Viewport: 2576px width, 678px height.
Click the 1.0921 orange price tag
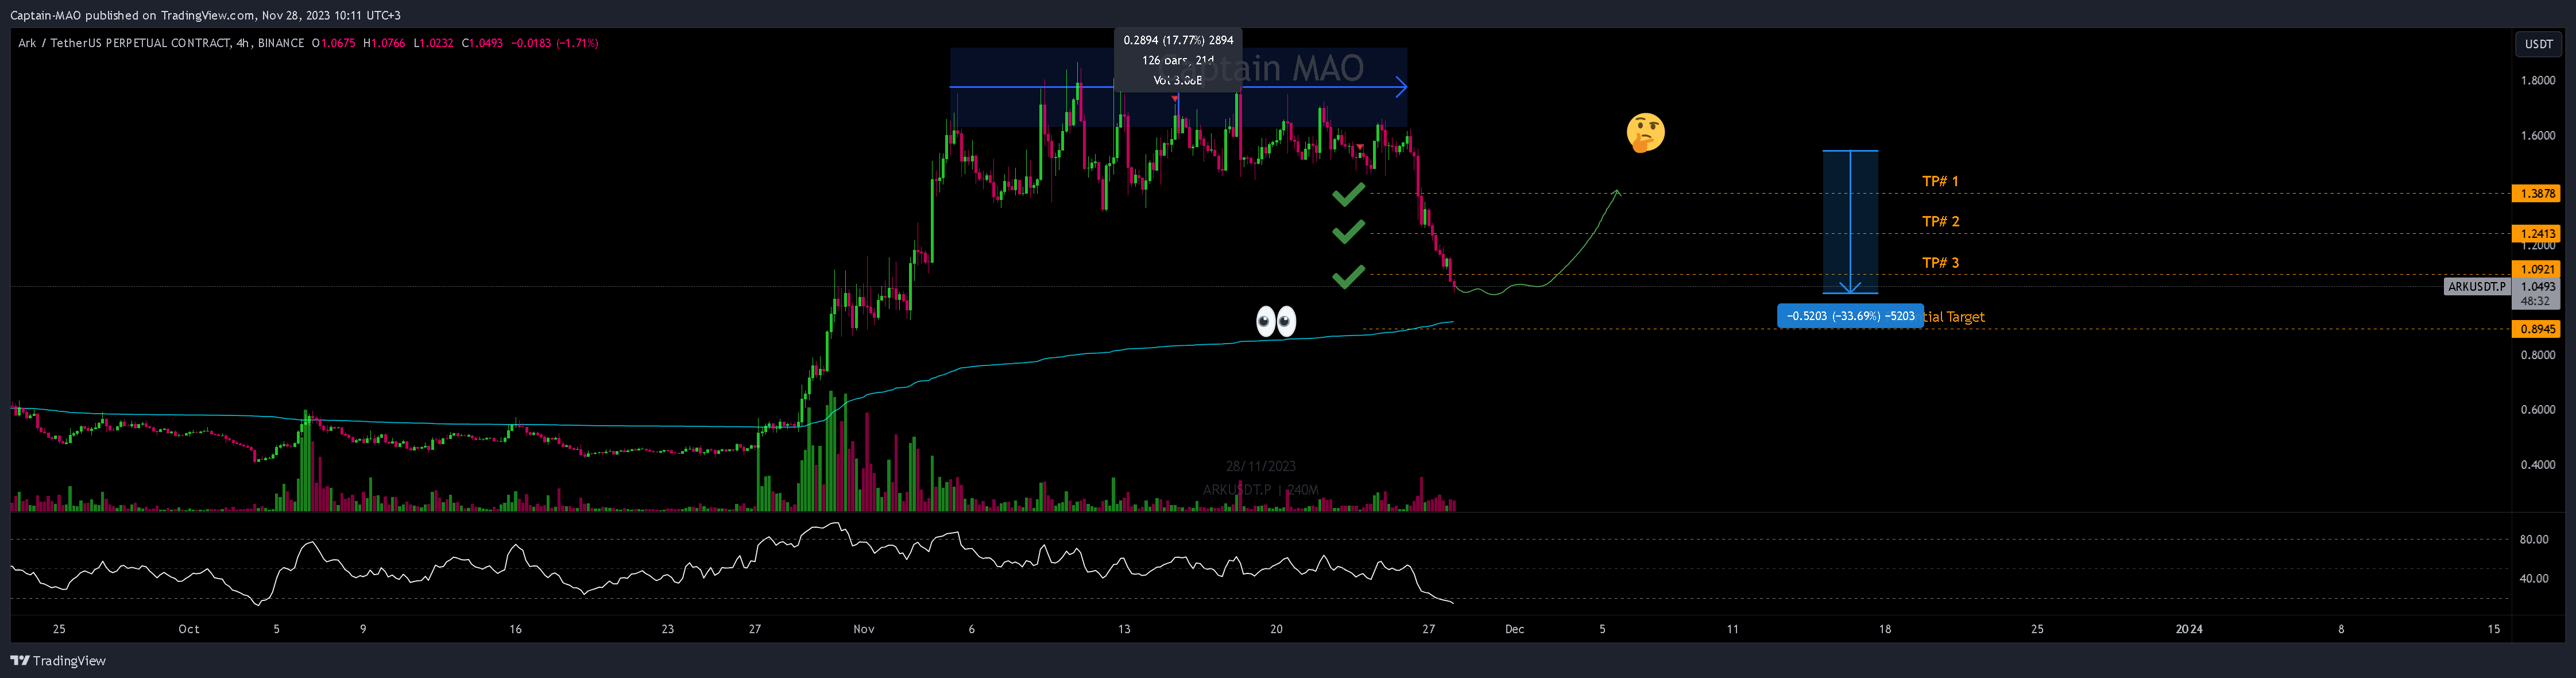pyautogui.click(x=2537, y=269)
